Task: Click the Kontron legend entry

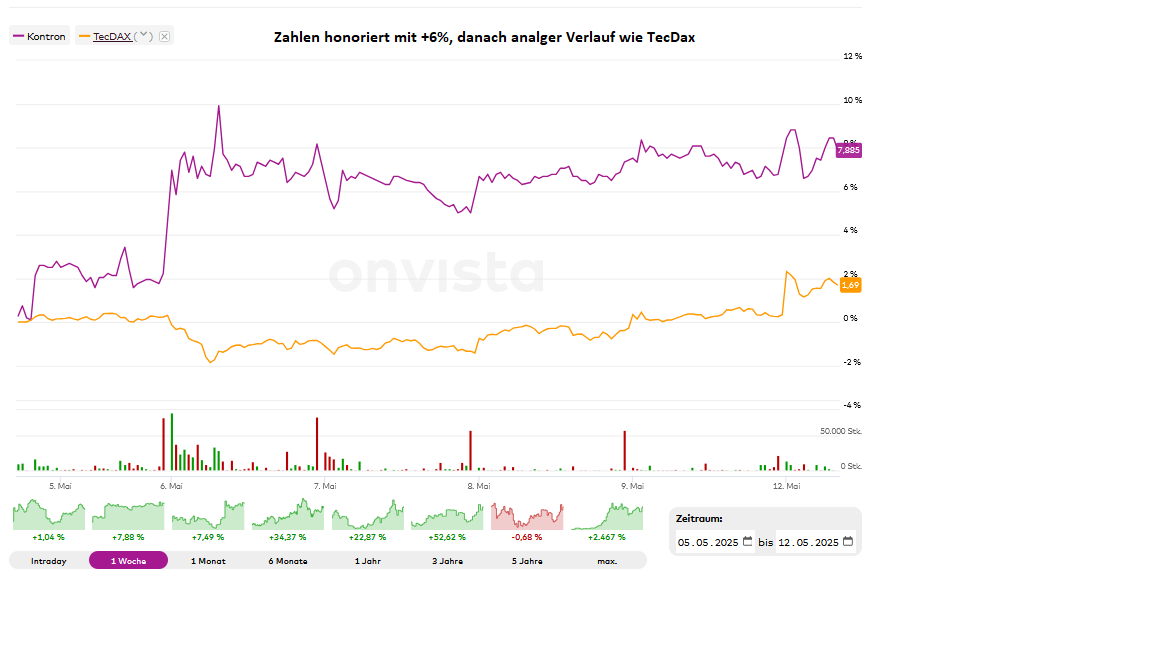Action: (40, 37)
